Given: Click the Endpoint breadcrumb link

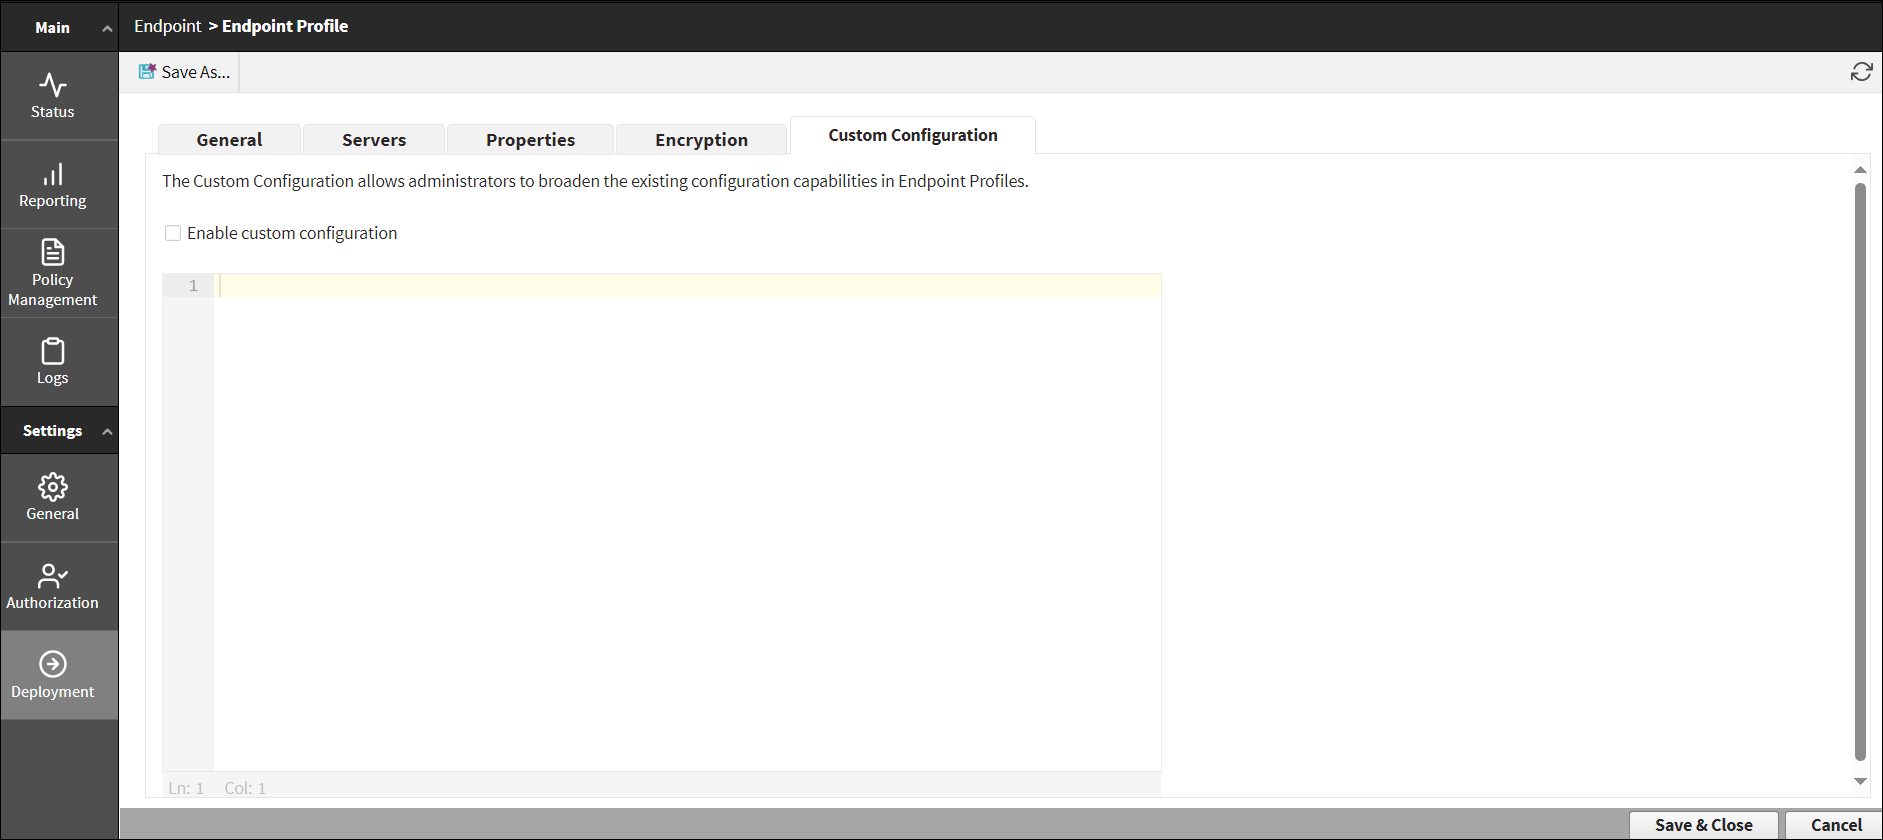Looking at the screenshot, I should pyautogui.click(x=168, y=26).
